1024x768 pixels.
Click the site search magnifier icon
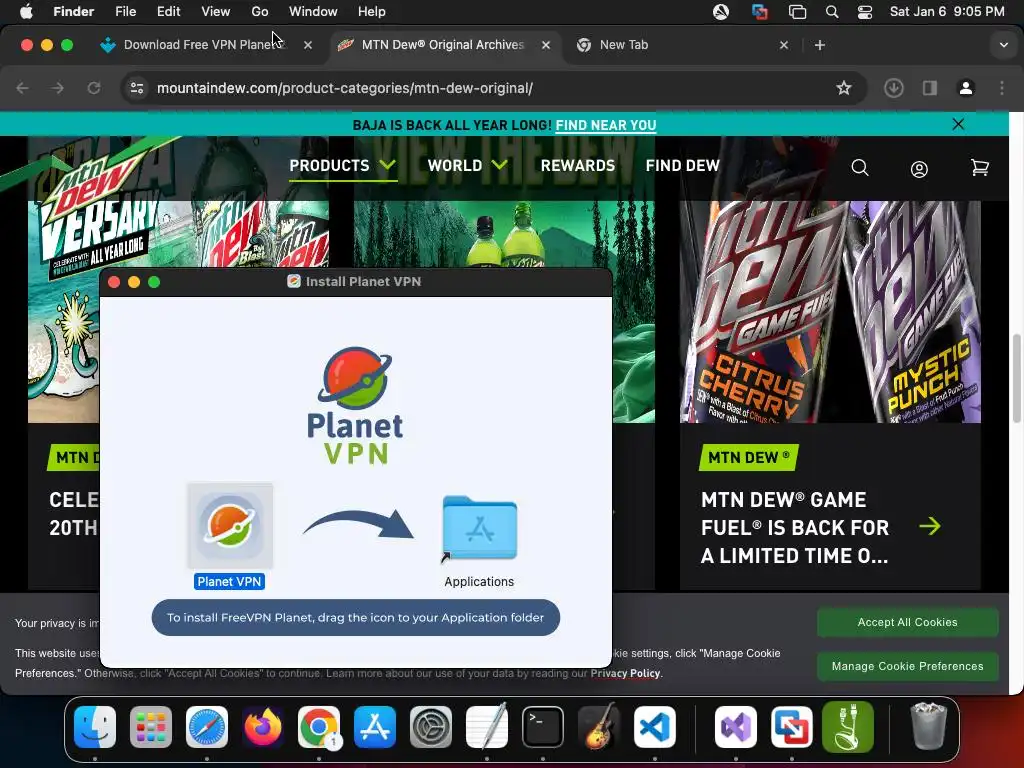pos(860,168)
